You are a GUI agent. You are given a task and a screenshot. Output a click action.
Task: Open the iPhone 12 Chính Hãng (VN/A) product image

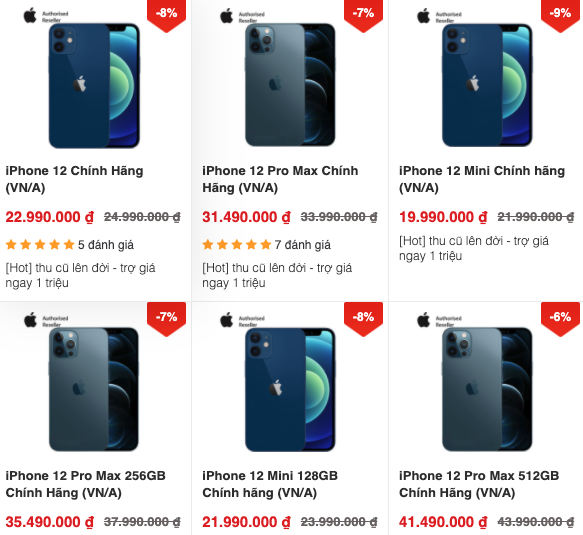(x=94, y=86)
